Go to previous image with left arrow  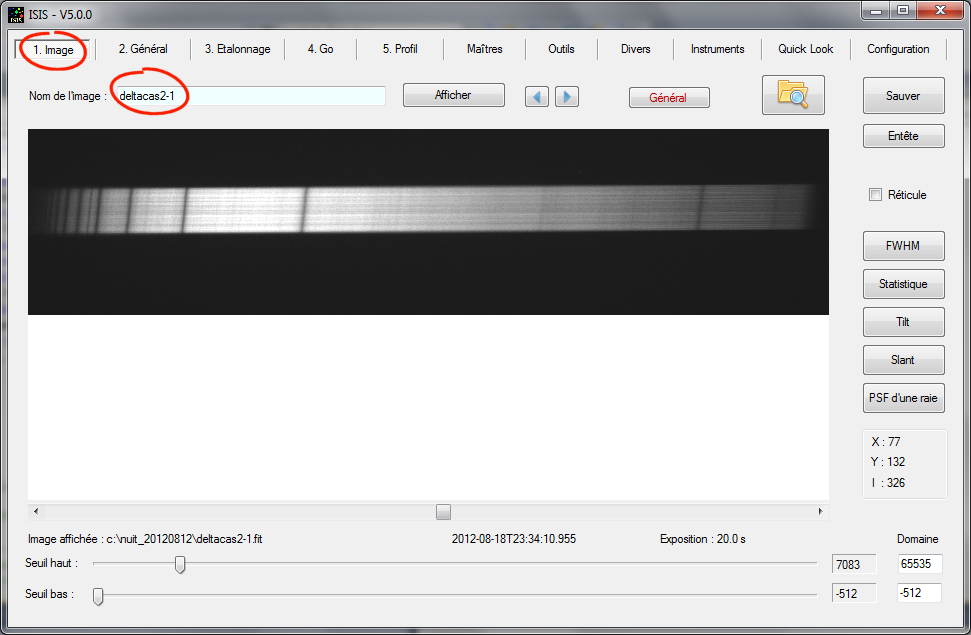(x=537, y=97)
